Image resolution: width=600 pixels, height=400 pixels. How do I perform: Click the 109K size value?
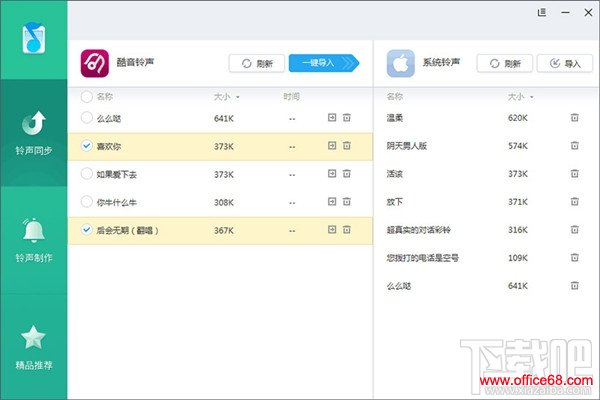(518, 258)
